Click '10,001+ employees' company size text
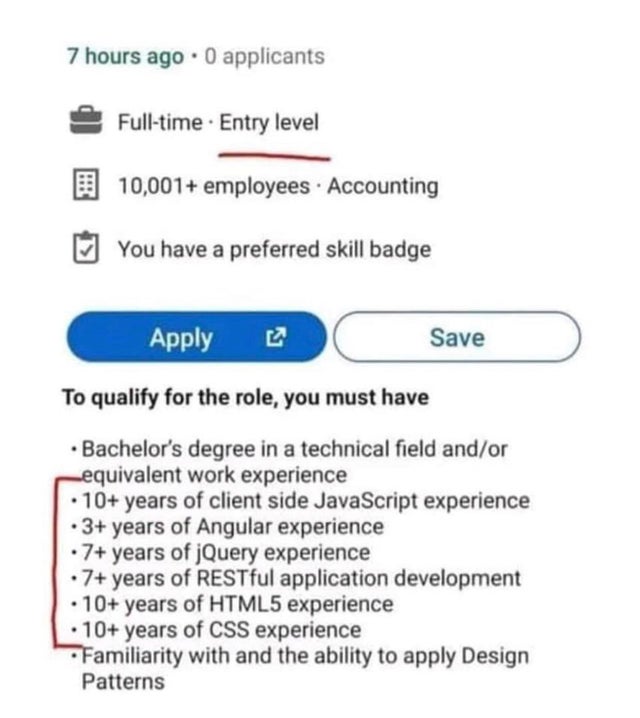Screen dimensions: 640x718 [x=214, y=186]
